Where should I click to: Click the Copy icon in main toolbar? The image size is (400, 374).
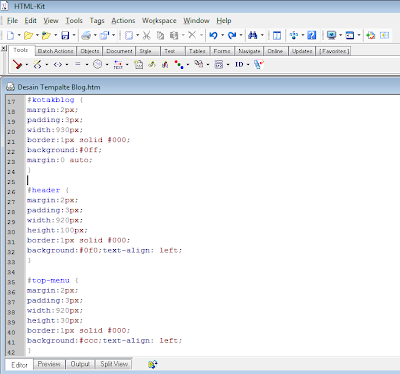coord(161,35)
